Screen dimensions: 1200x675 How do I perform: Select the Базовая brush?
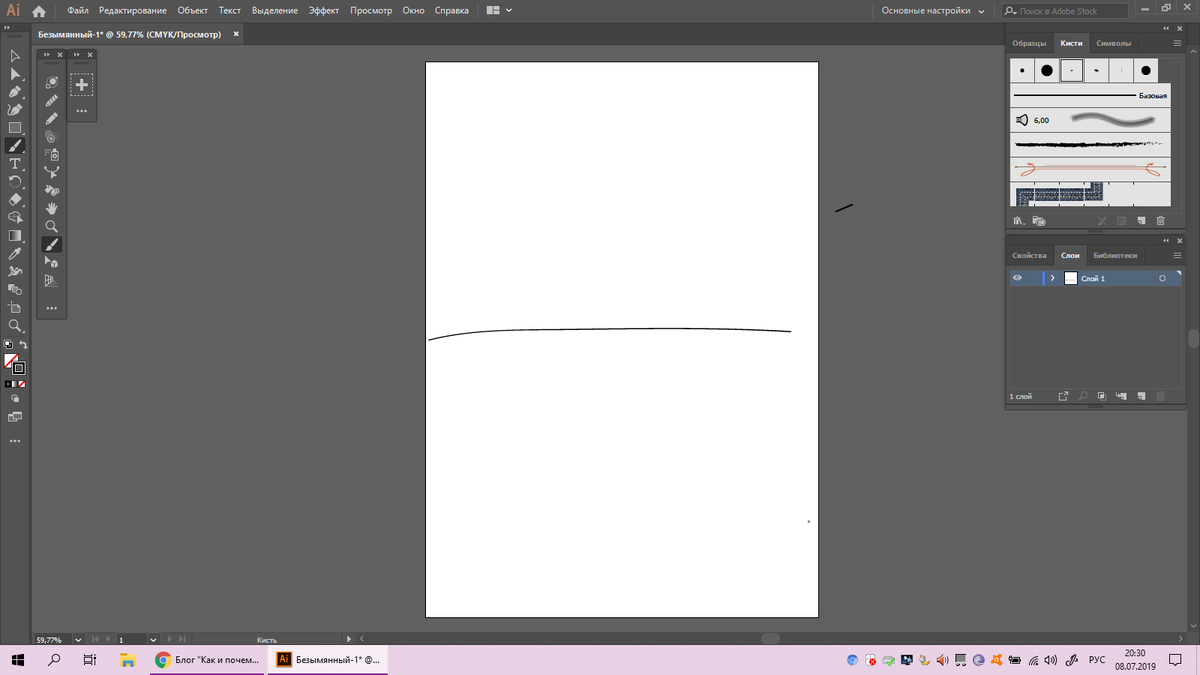tap(1089, 96)
